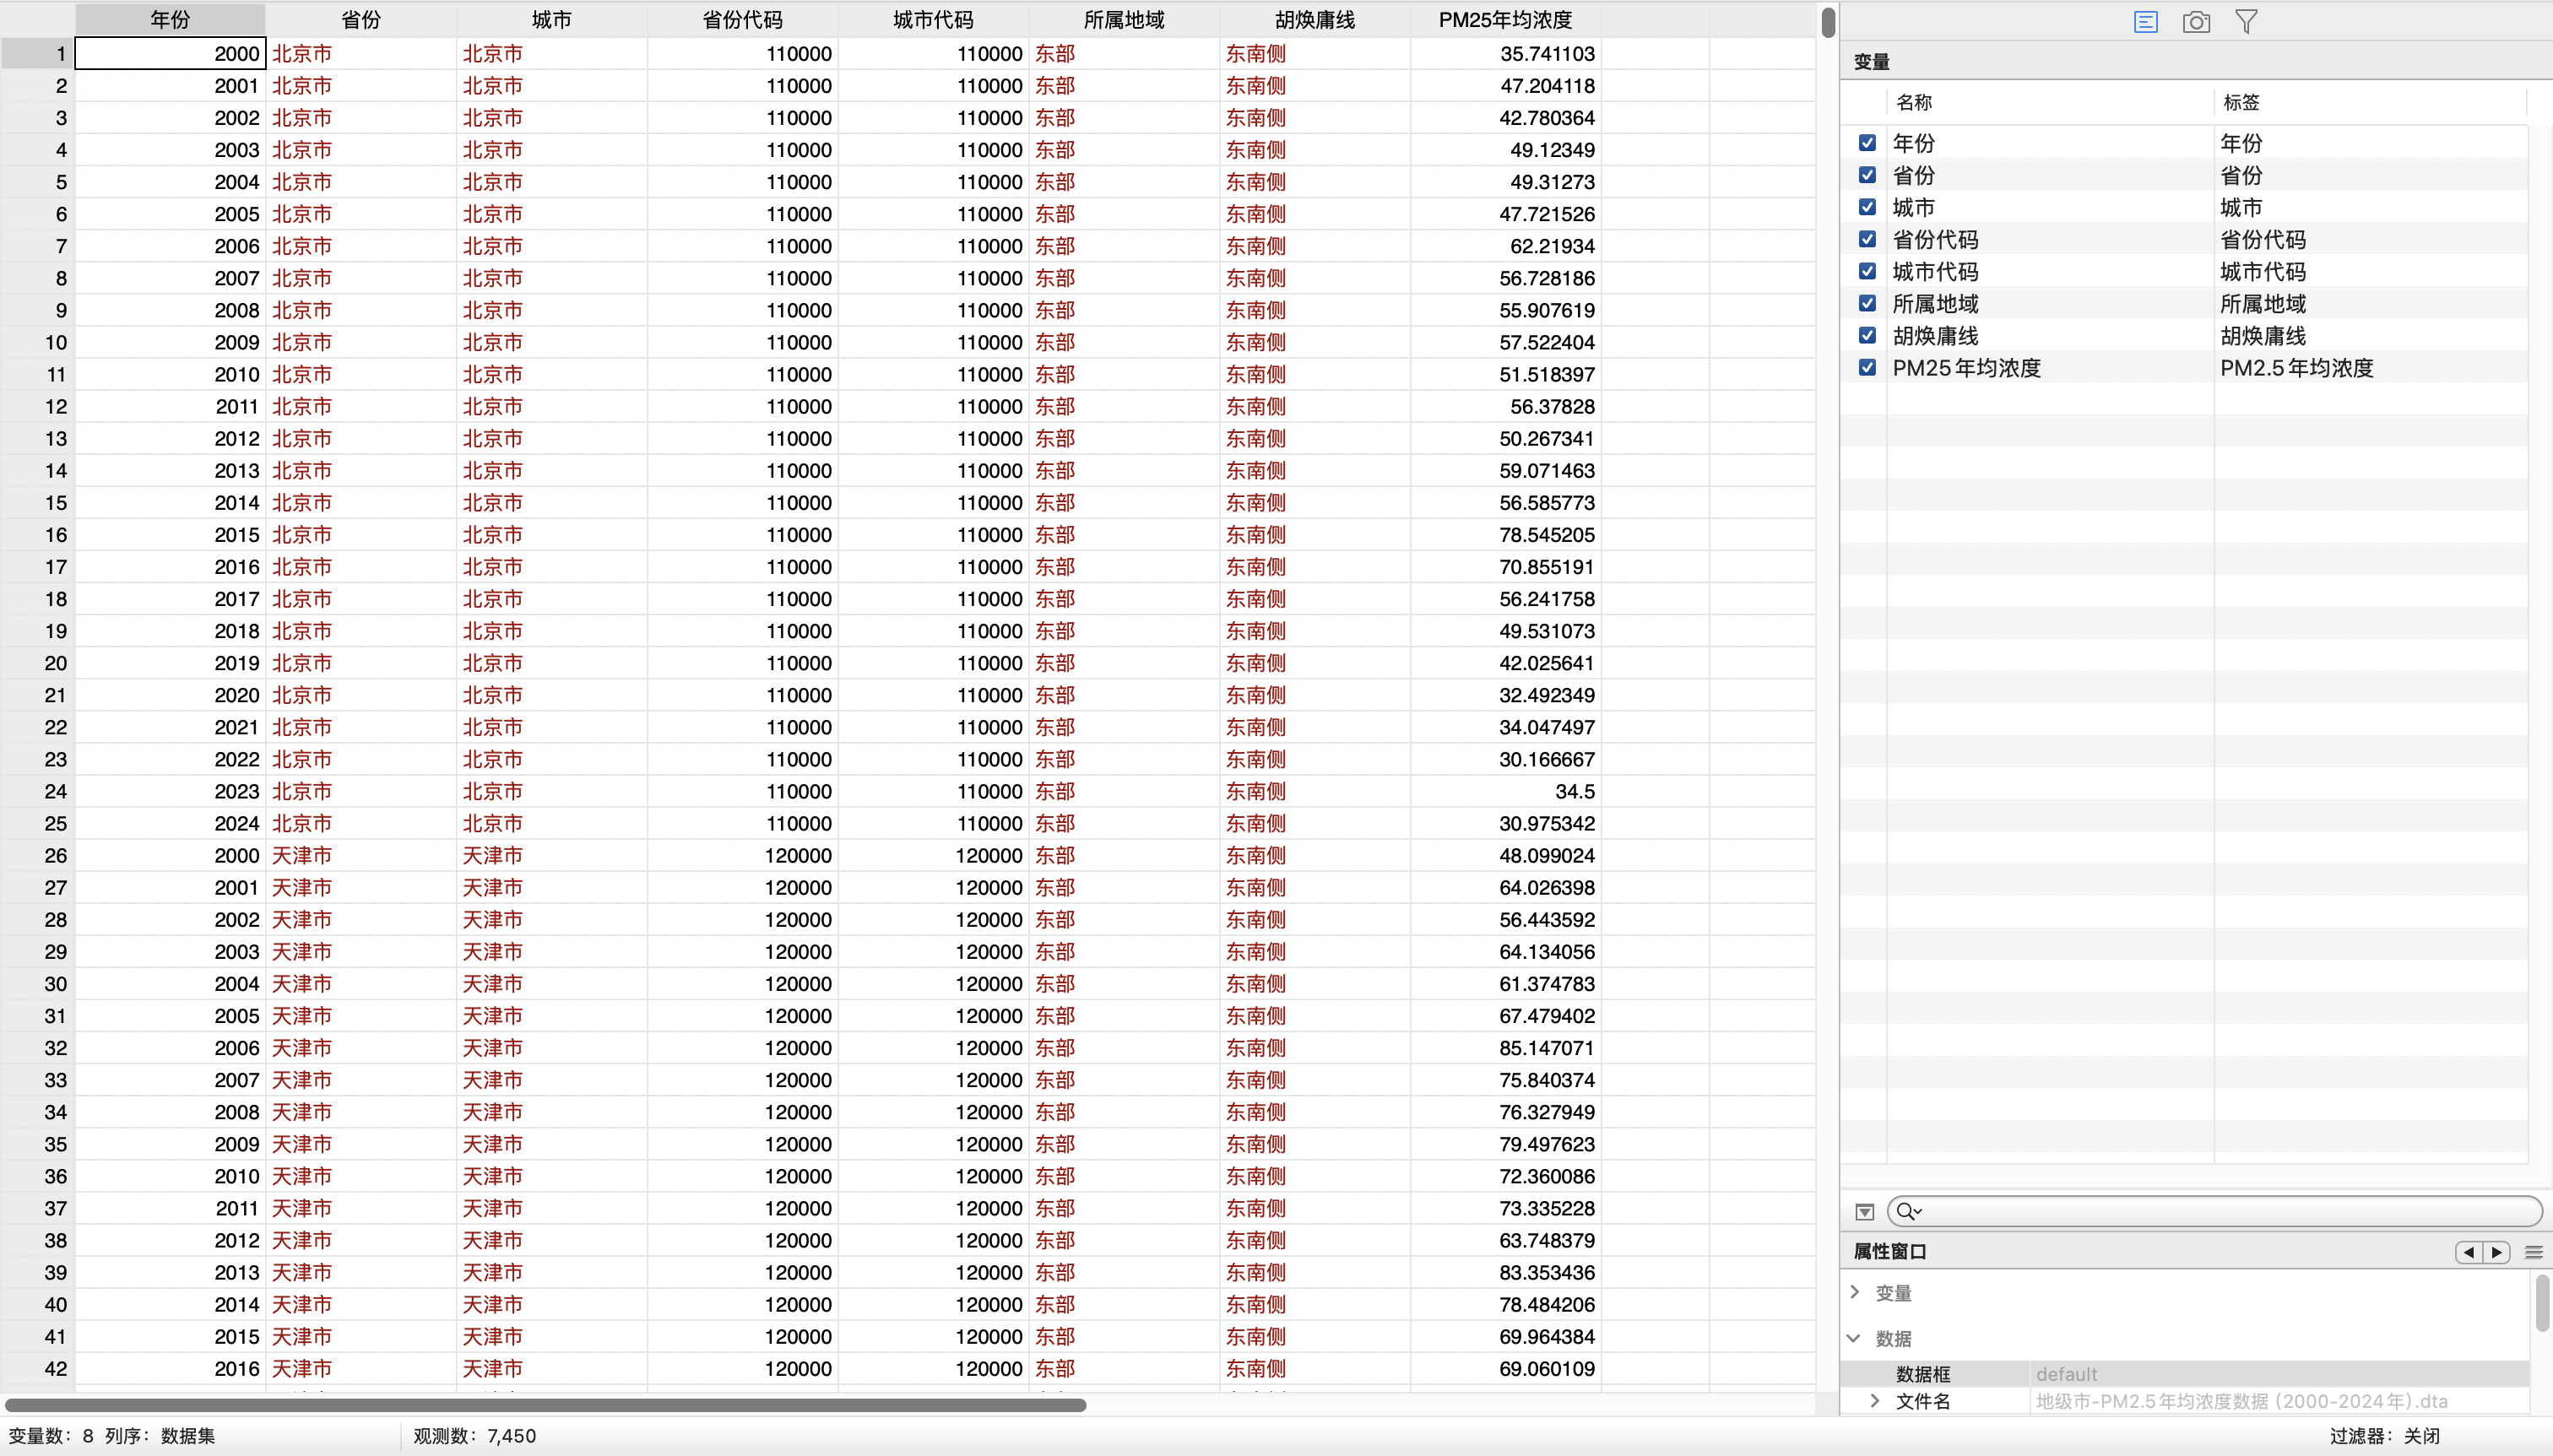2553x1456 pixels.
Task: Click the horizontal scrollbar under data grid
Action: (545, 1405)
